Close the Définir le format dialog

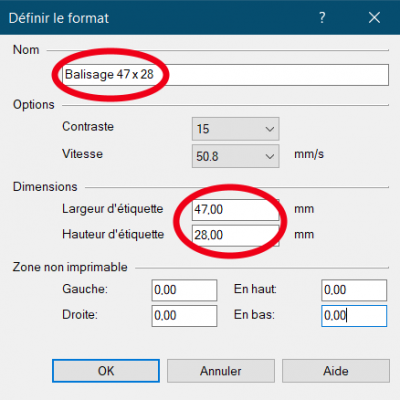[x=374, y=17]
